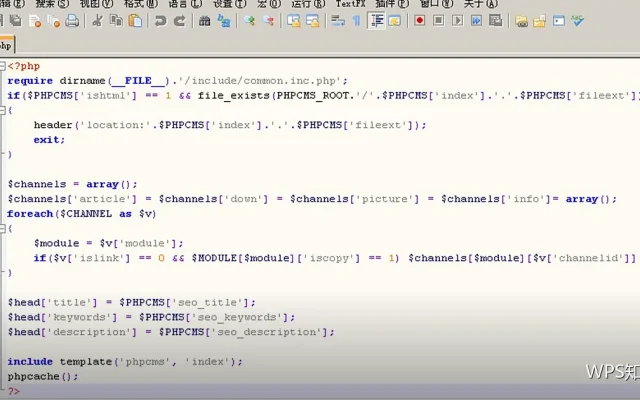Click the '<?php' opening tag text

pyautogui.click(x=24, y=66)
